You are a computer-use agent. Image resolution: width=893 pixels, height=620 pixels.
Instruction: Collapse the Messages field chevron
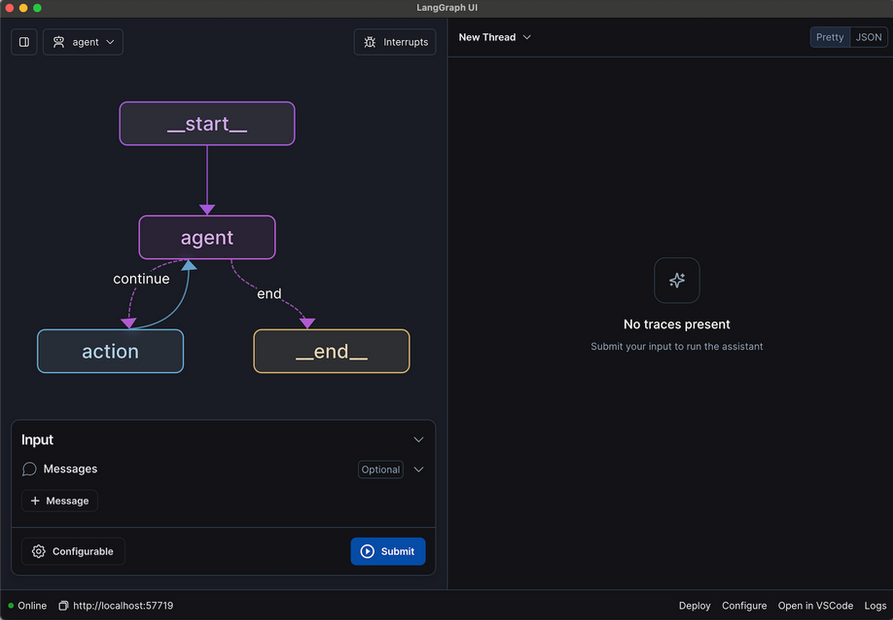coord(419,470)
